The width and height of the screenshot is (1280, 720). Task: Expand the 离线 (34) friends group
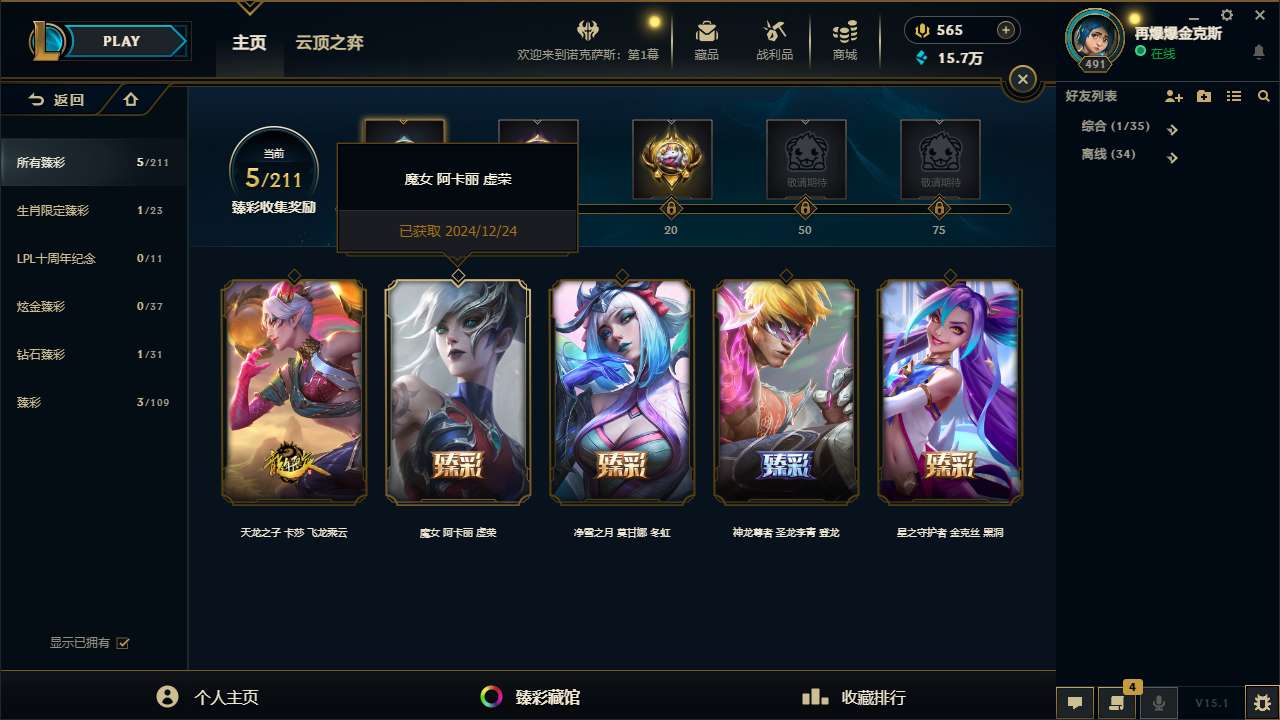click(1130, 155)
